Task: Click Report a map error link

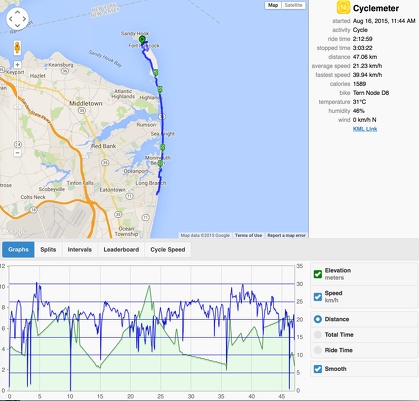Action: [286, 235]
